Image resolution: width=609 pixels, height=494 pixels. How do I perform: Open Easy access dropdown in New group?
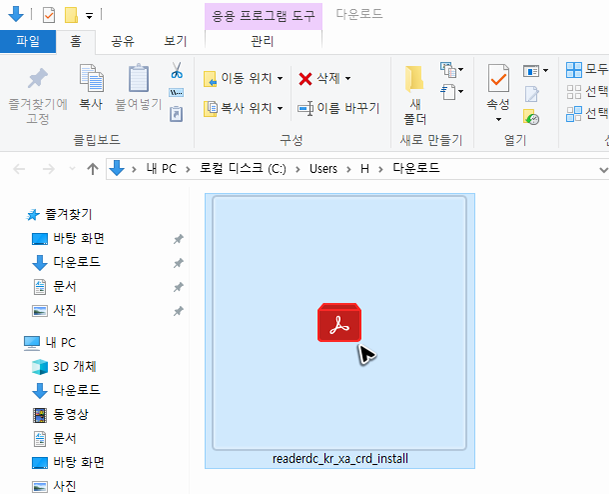coord(452,92)
